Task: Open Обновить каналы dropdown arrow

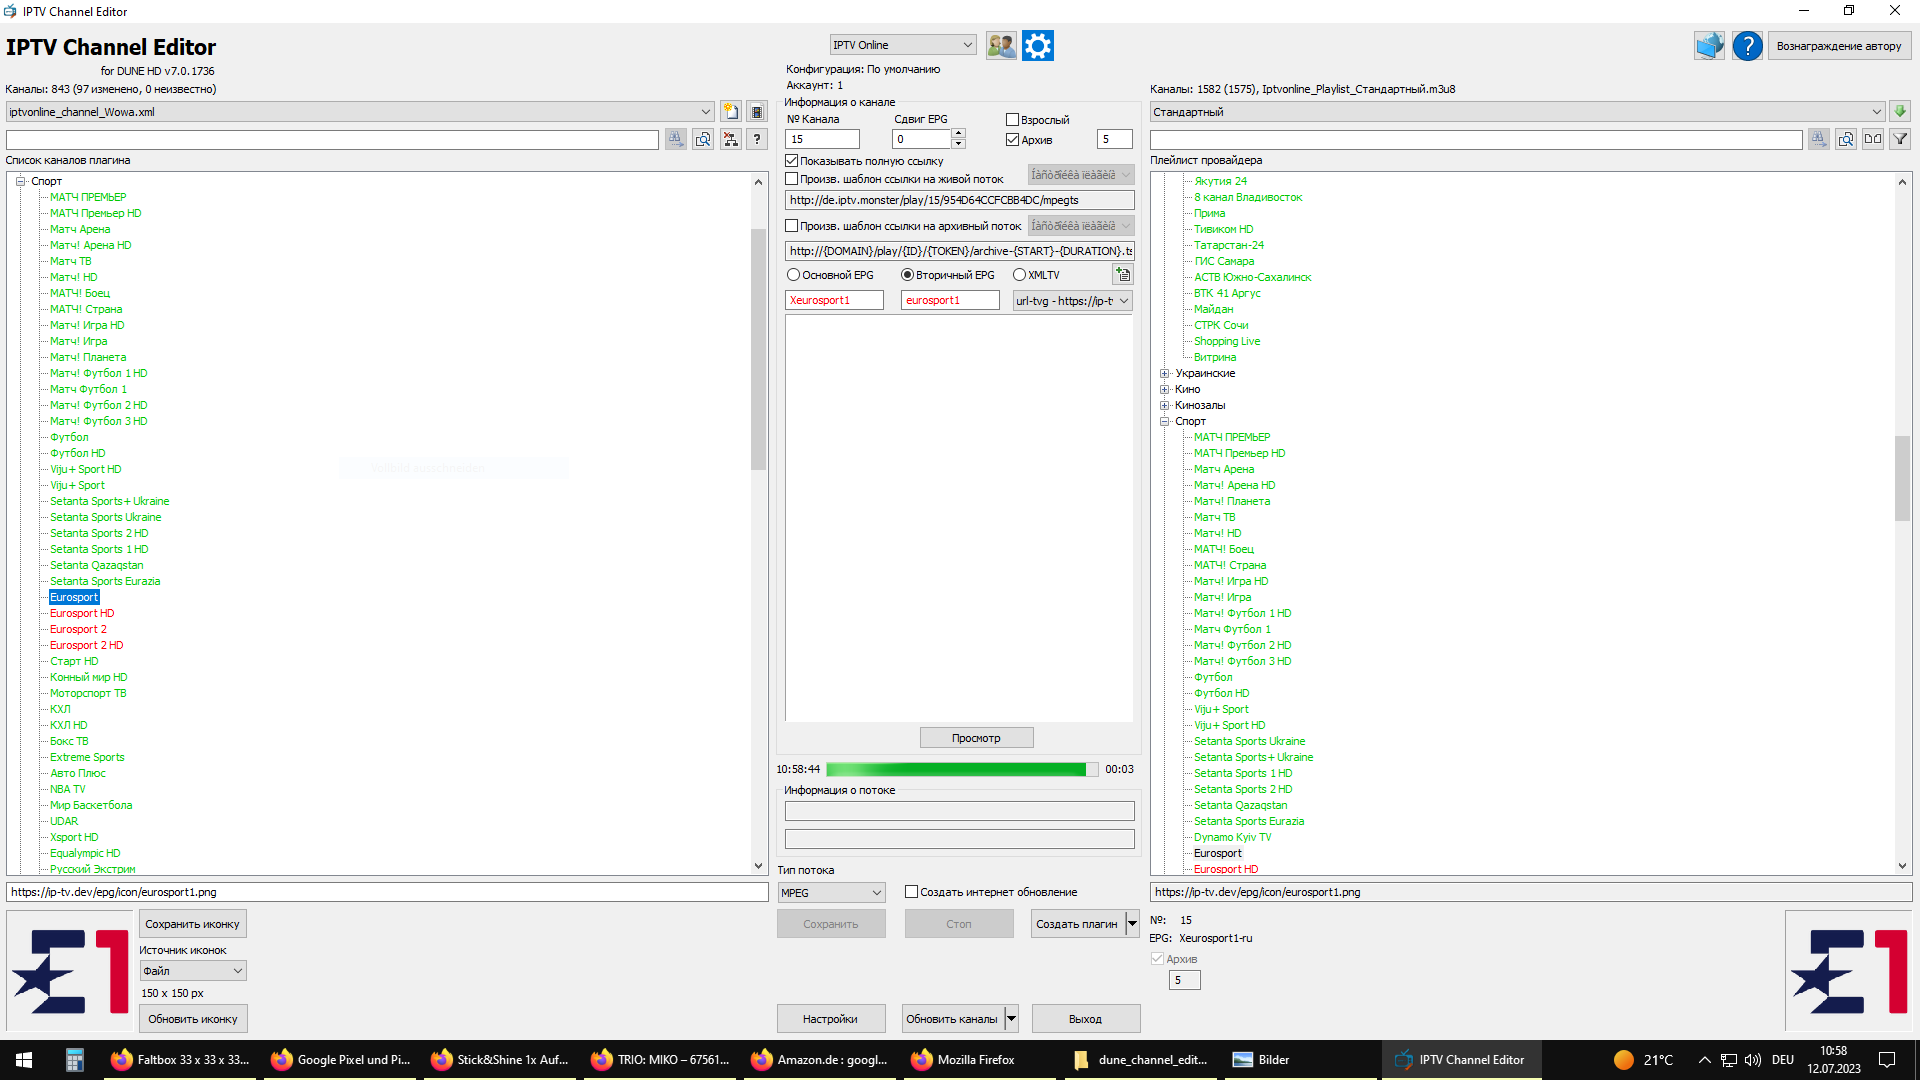Action: [1011, 1019]
